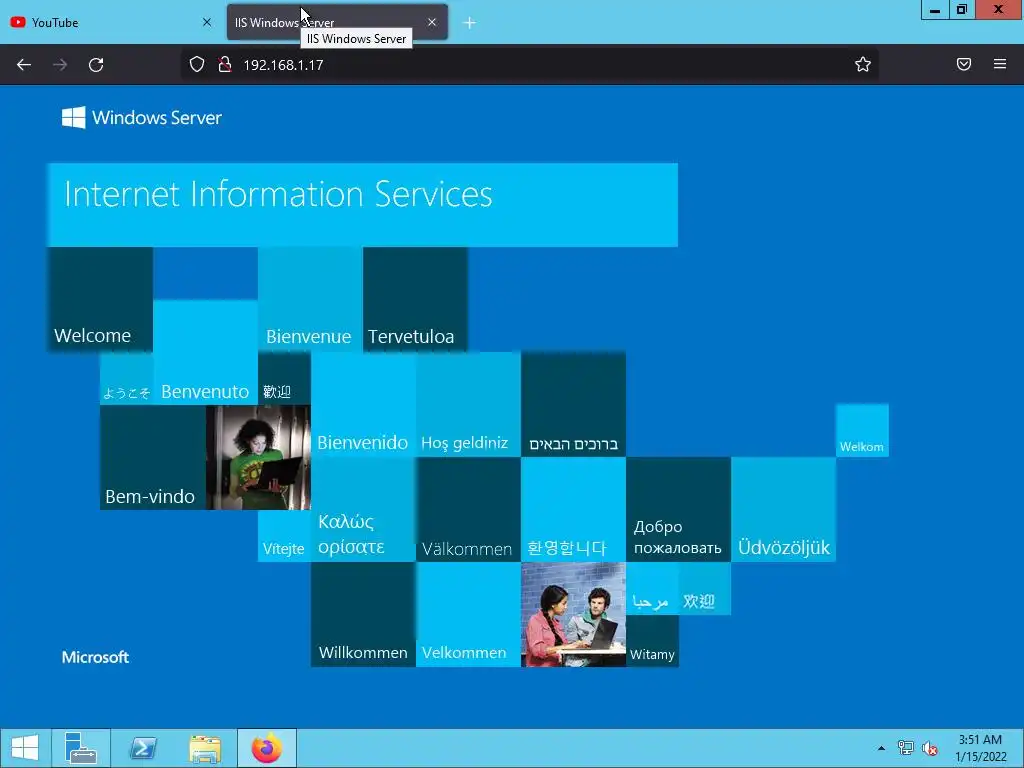
Task: Close the IIS Windows Server tab
Action: coord(432,22)
